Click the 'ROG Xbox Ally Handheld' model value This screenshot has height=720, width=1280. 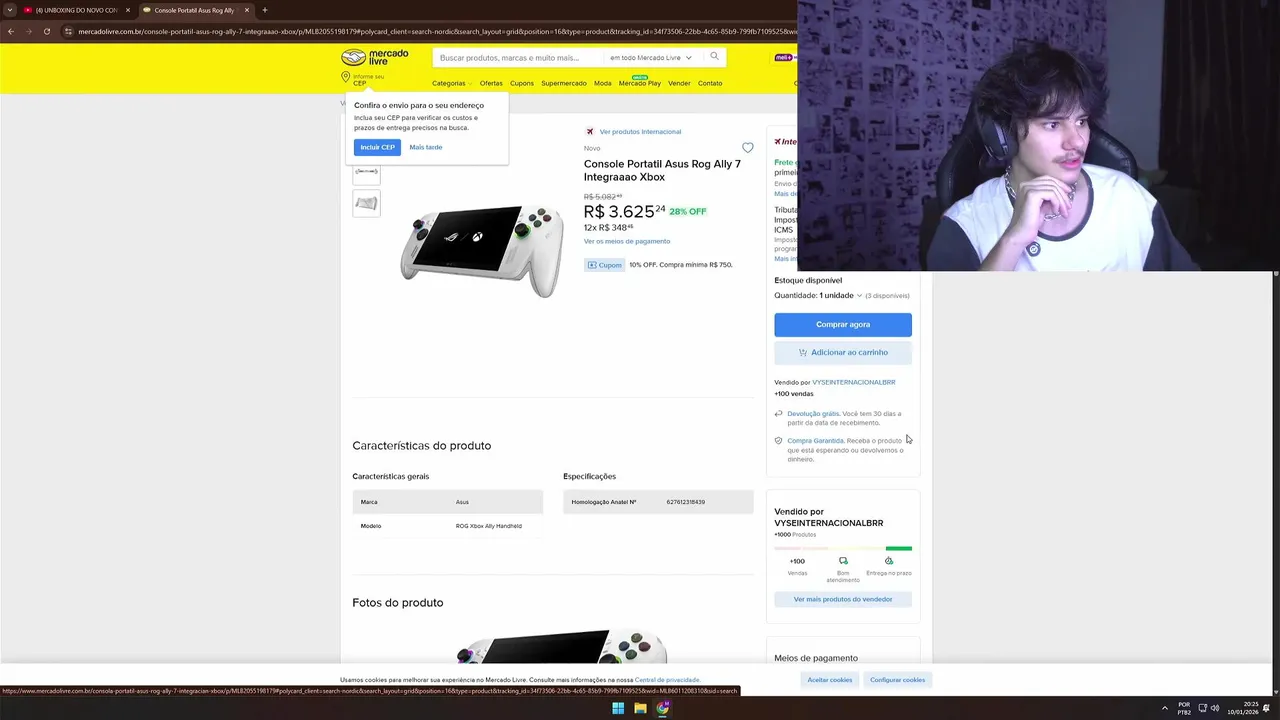point(489,526)
